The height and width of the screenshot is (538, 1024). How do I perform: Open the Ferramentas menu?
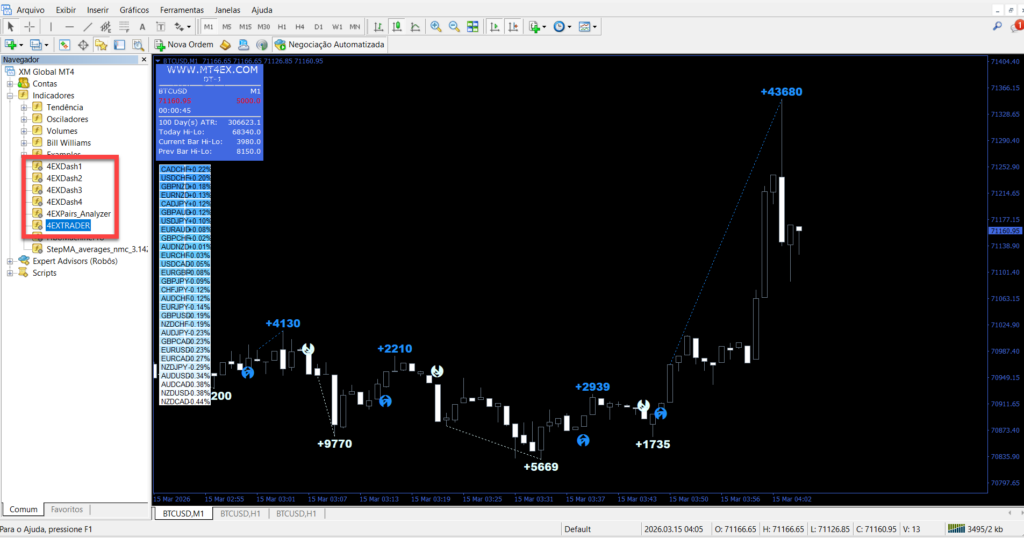(x=182, y=10)
